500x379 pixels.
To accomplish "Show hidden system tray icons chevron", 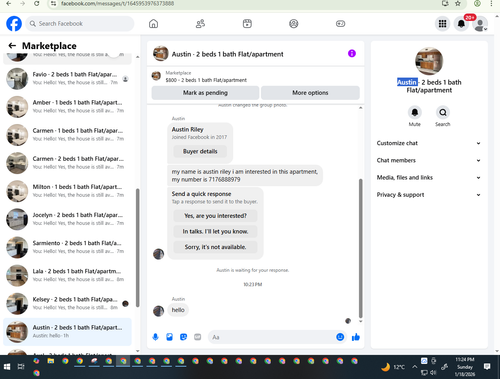I will click(x=414, y=367).
